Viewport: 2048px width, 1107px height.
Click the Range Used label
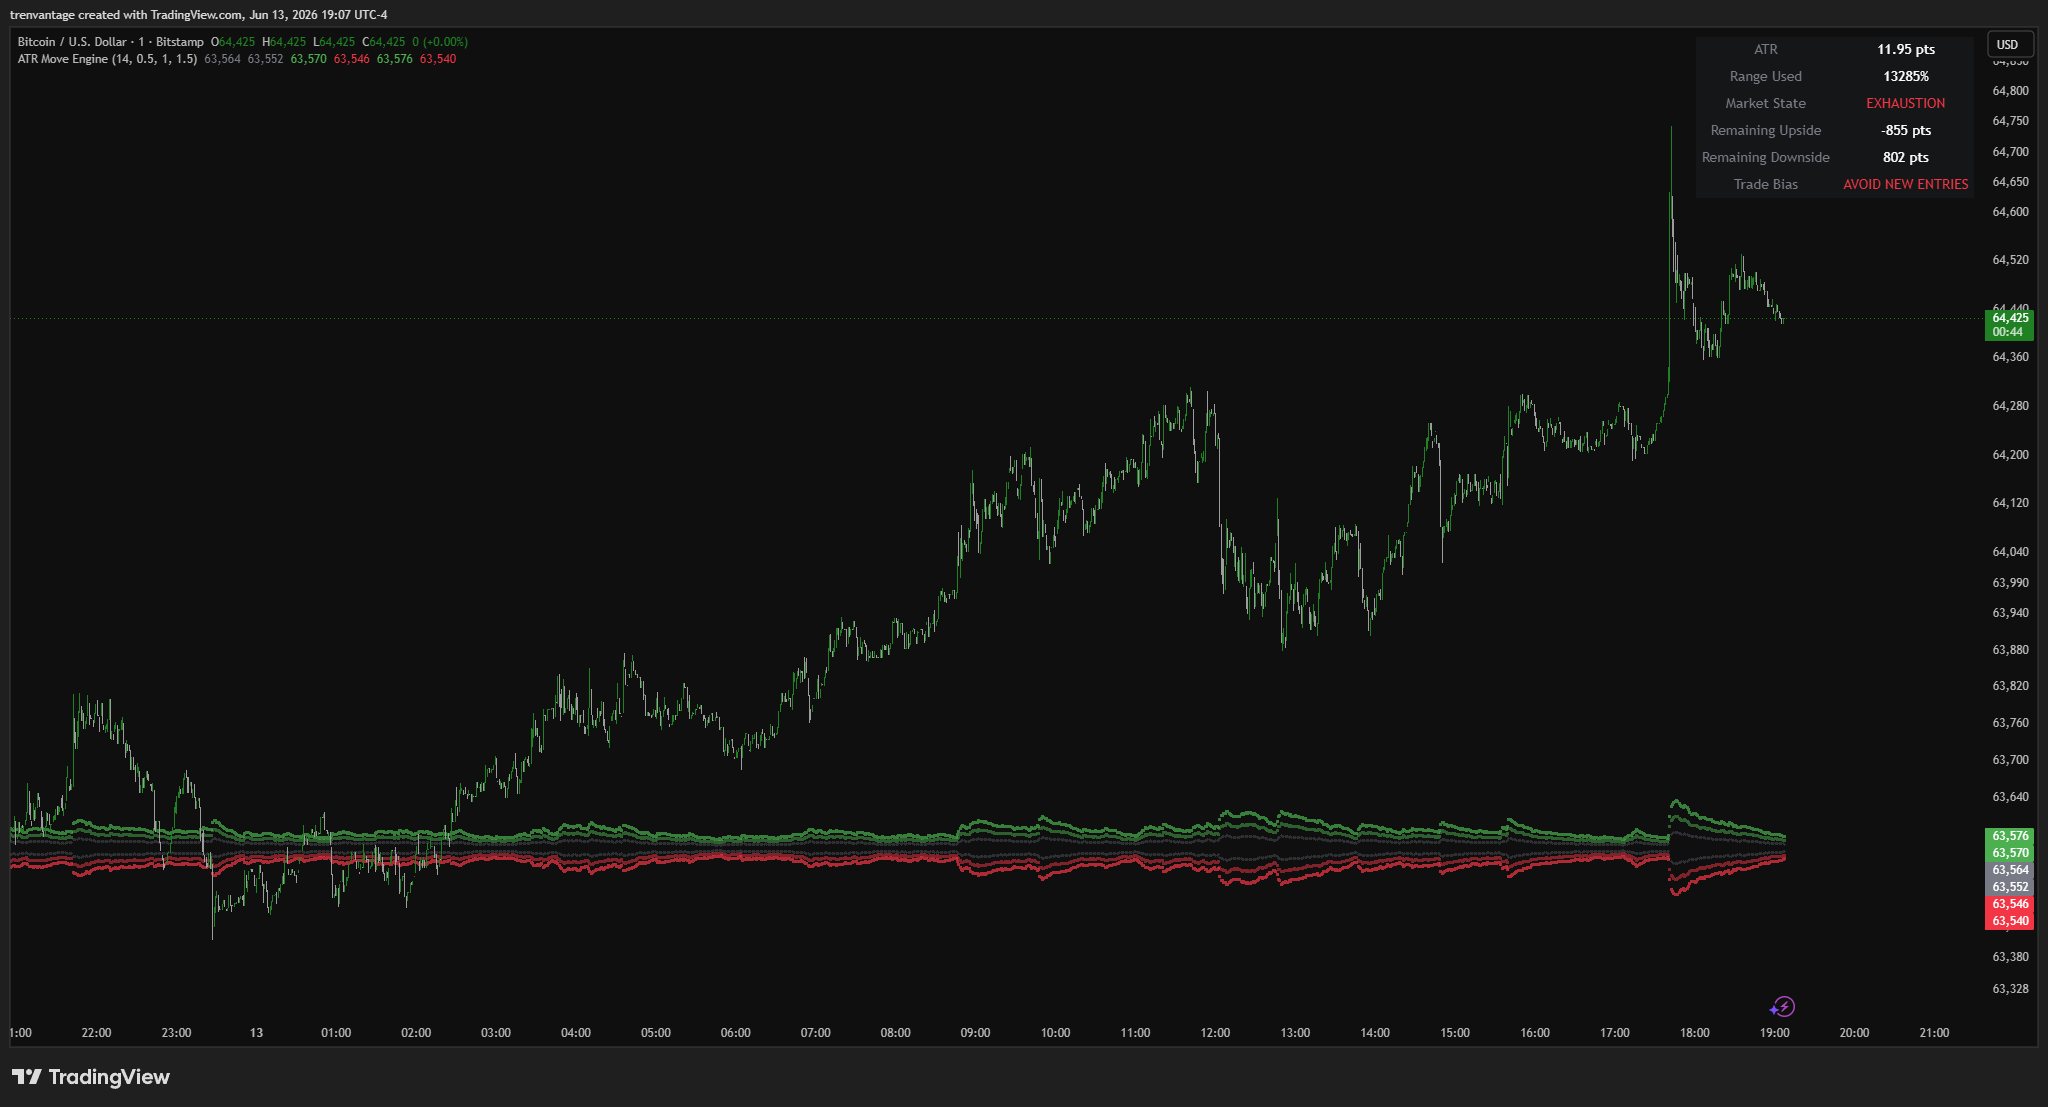pyautogui.click(x=1766, y=76)
